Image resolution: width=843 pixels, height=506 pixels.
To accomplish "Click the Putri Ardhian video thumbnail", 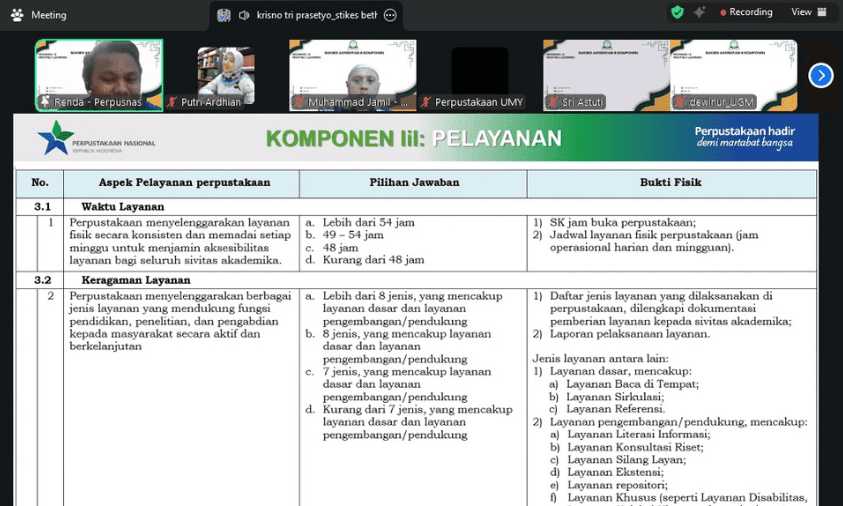I will pos(226,75).
